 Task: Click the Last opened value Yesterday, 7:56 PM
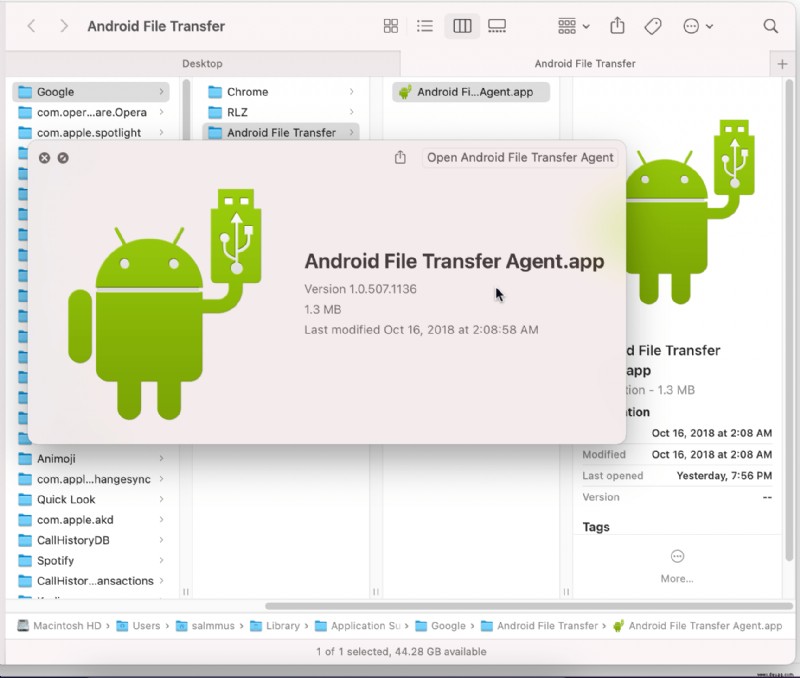(x=724, y=476)
